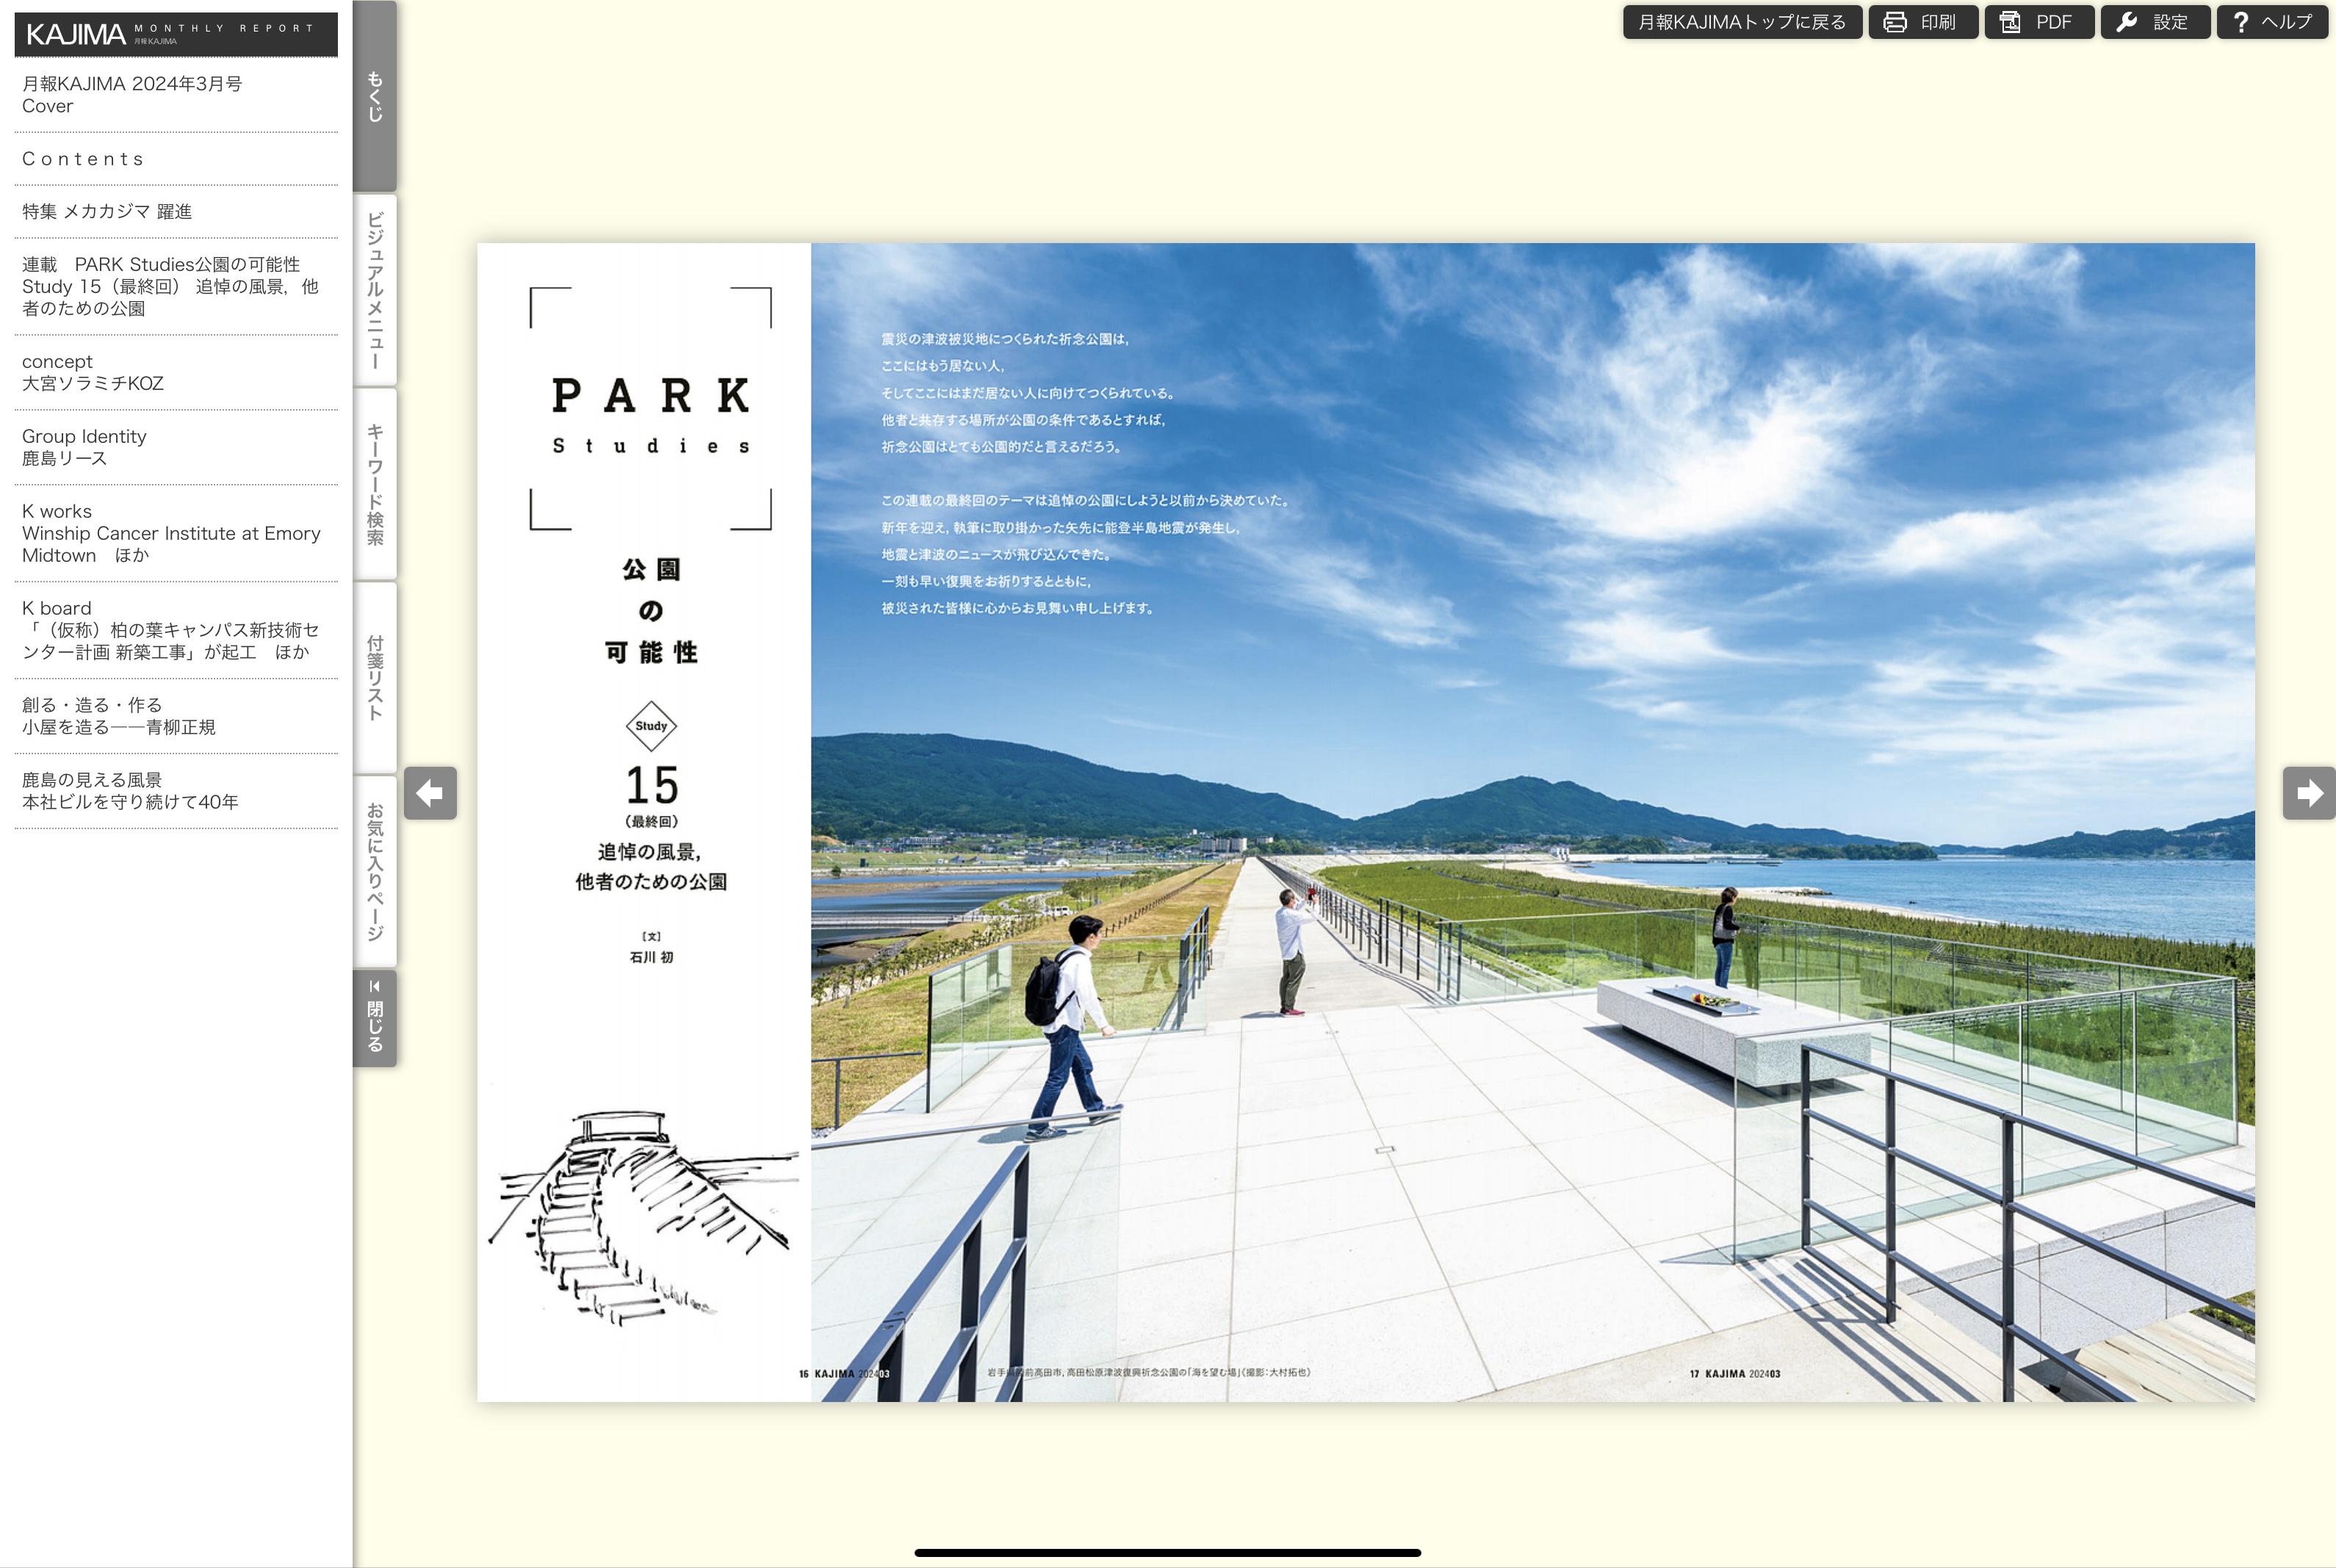Open お気に入りページ side tab
Screen dimensions: 2336x1568
coord(375,871)
